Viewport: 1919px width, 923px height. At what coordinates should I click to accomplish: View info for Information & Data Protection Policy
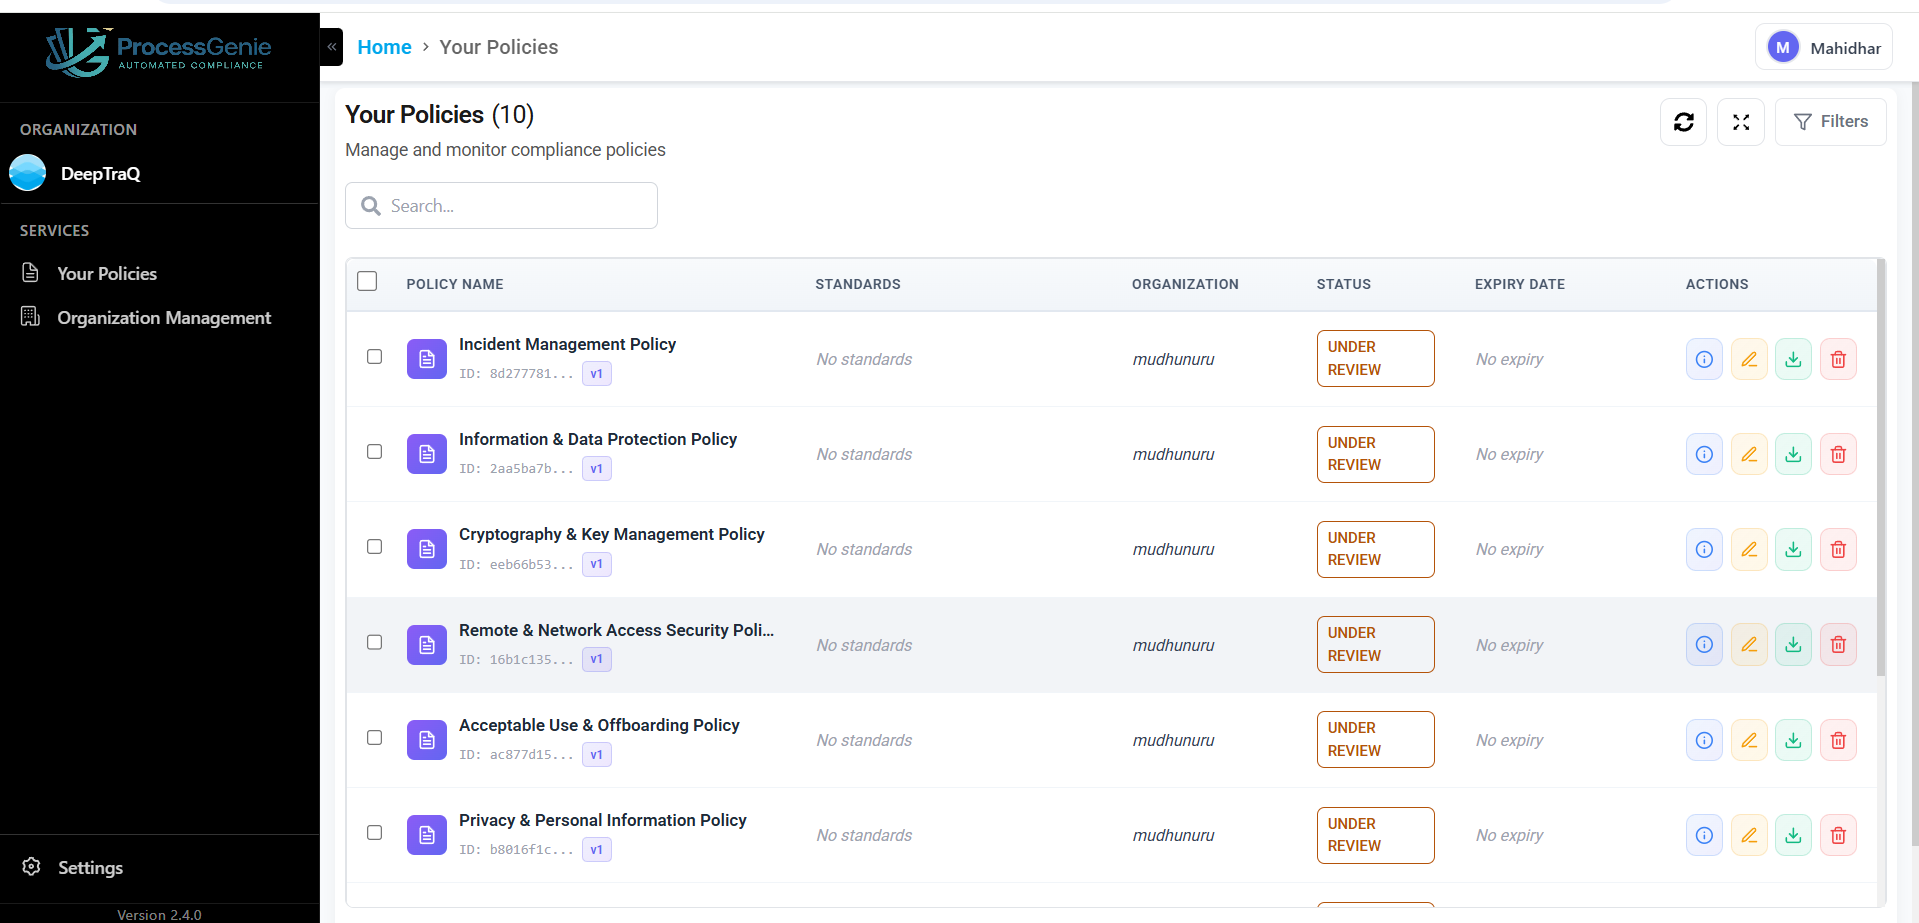point(1704,454)
